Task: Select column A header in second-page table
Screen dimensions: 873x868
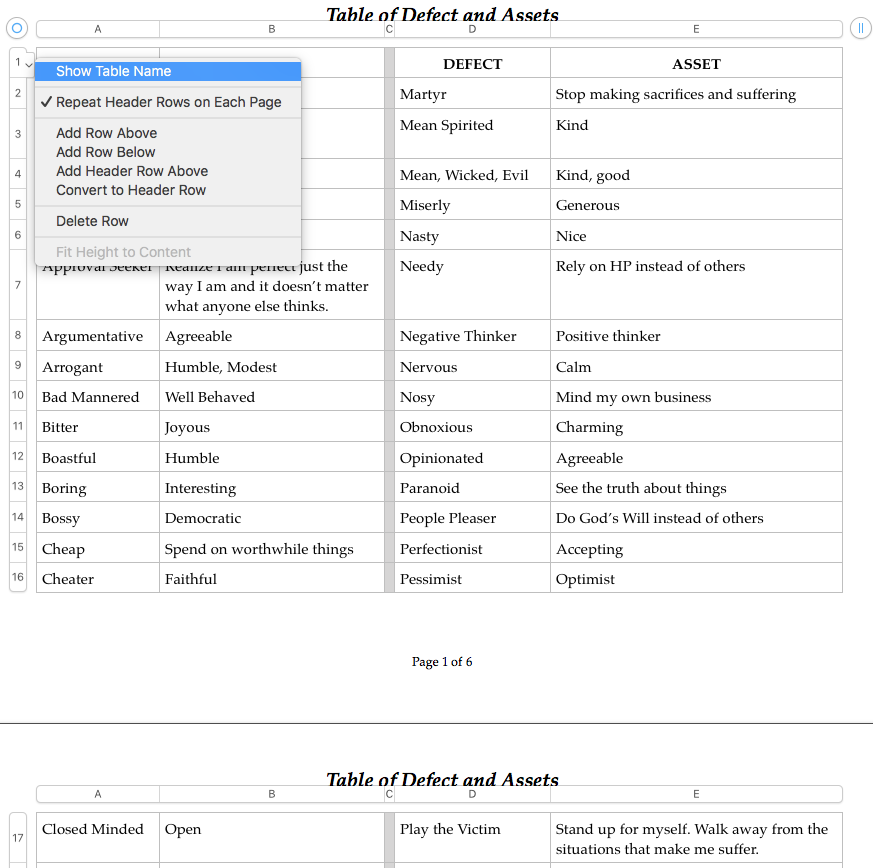Action: [x=98, y=794]
